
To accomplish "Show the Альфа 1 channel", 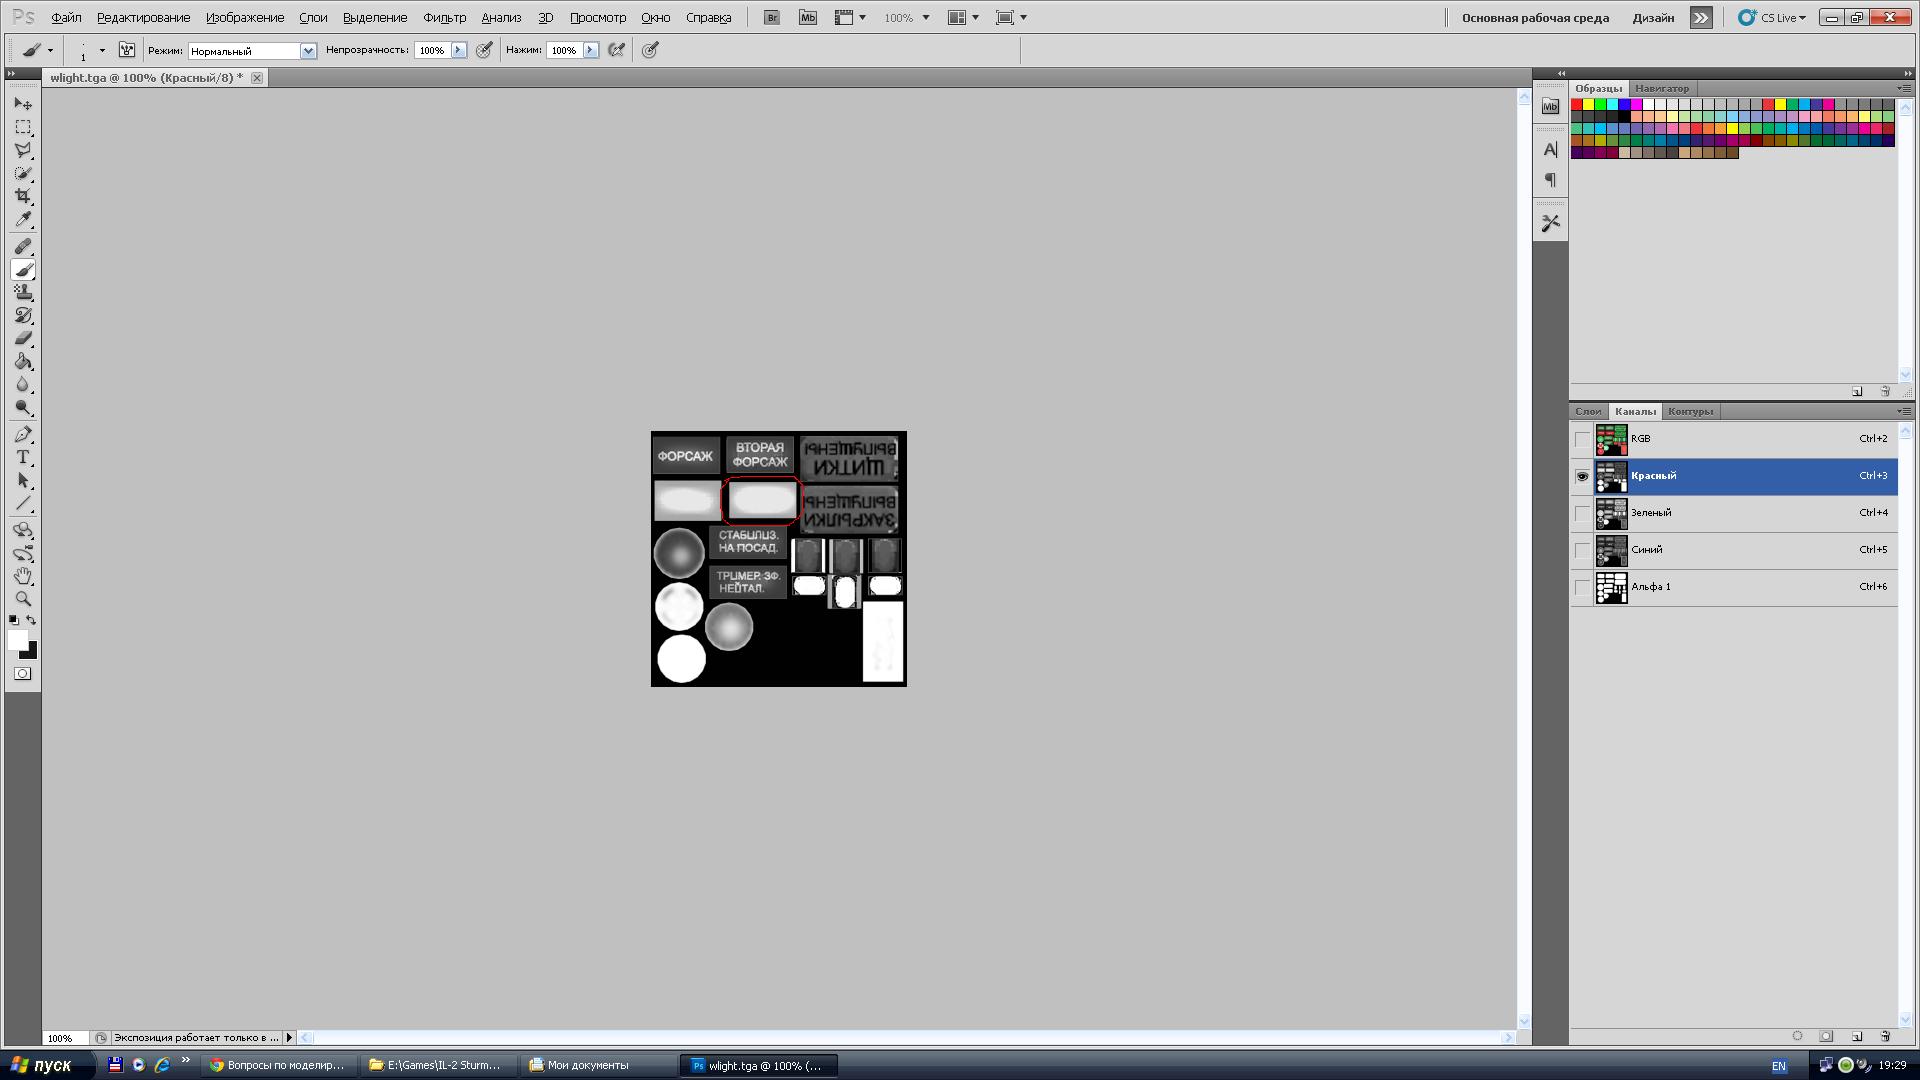I will pos(1581,587).
